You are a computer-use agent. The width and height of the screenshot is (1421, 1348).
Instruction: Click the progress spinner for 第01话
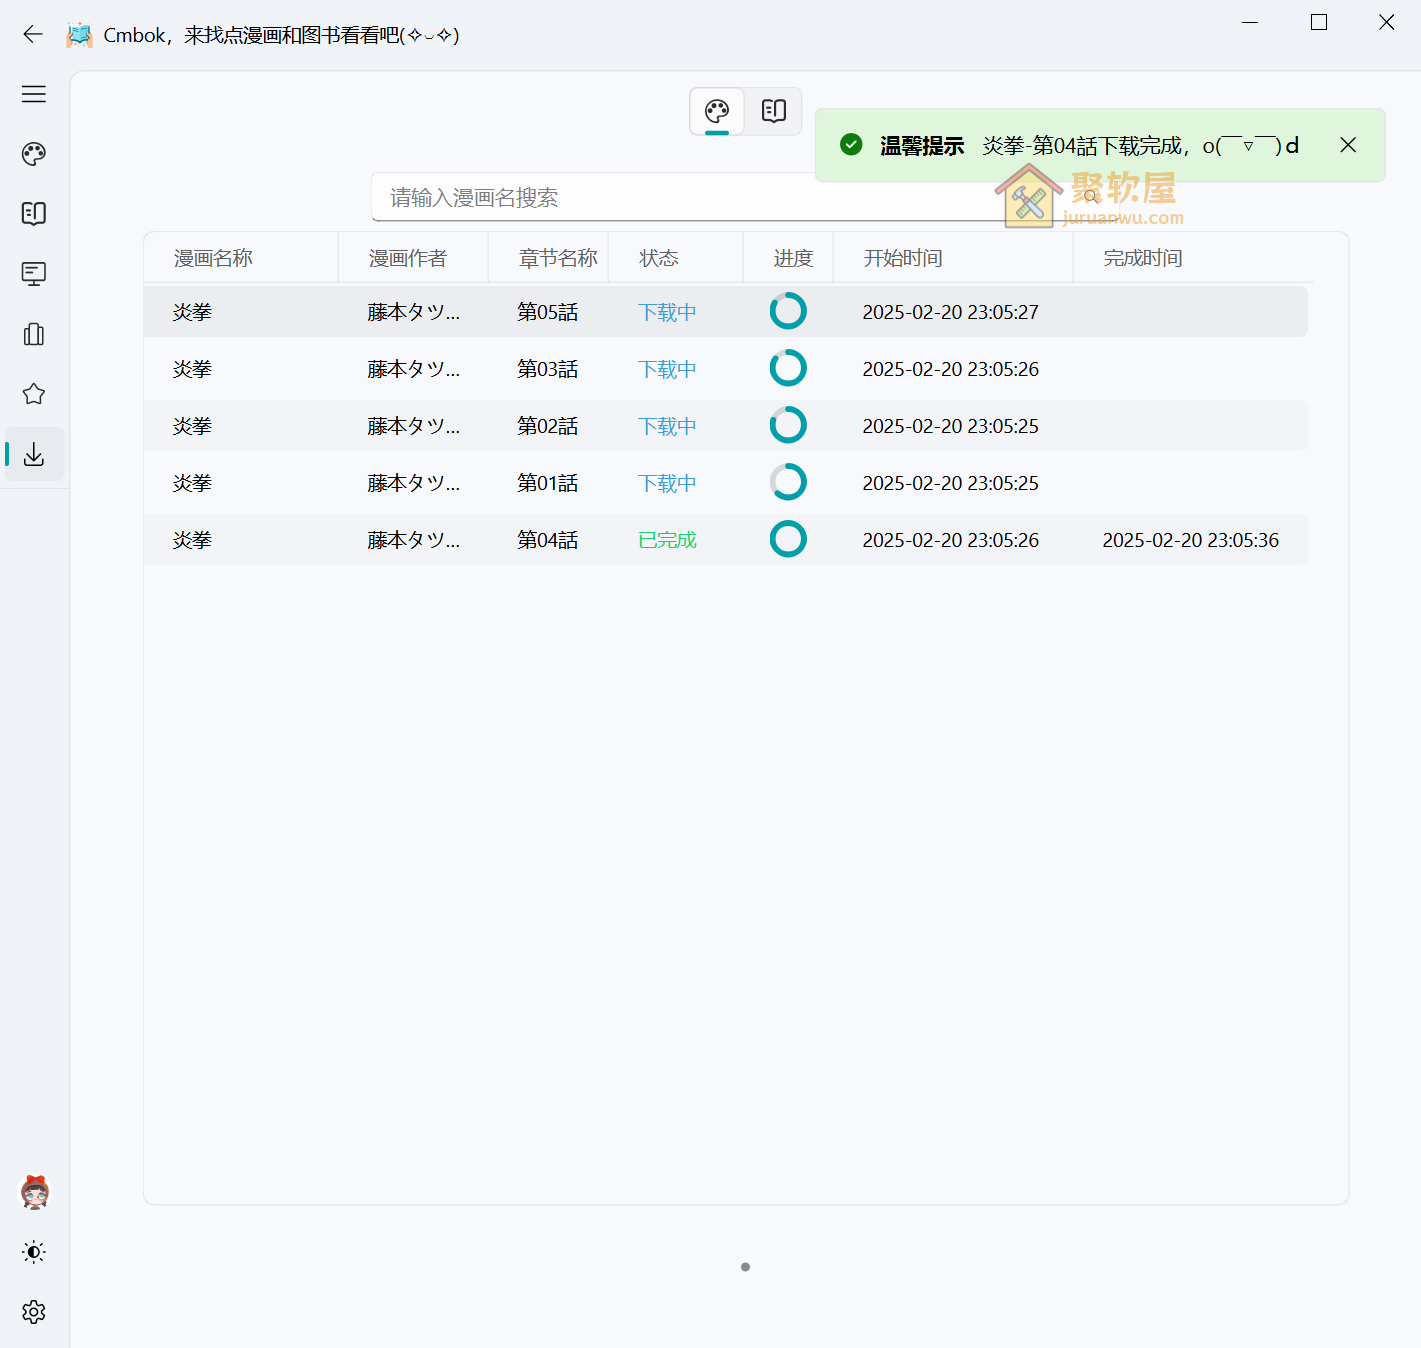[x=788, y=482]
